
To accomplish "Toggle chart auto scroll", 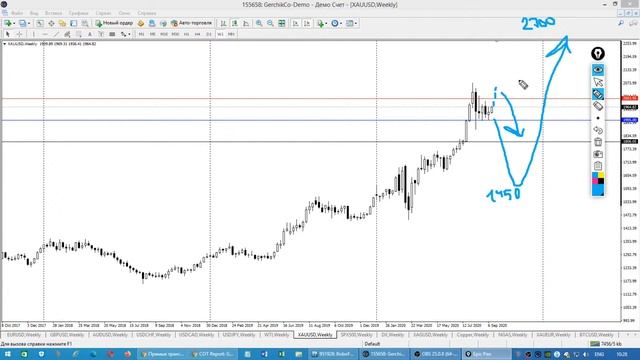I will pyautogui.click(x=296, y=23).
